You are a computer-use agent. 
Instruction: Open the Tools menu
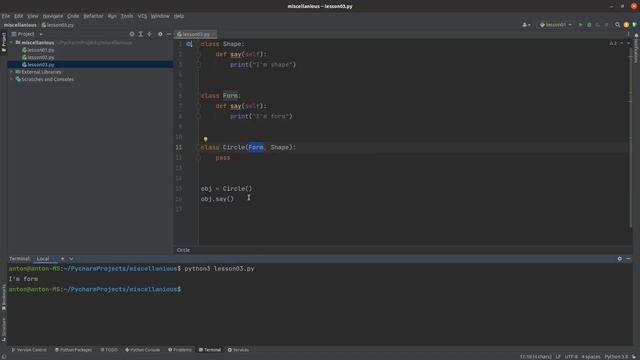coord(127,16)
